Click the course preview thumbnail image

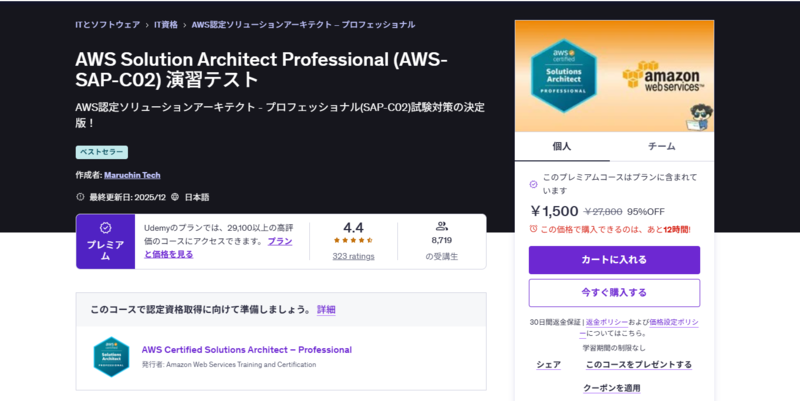point(614,76)
